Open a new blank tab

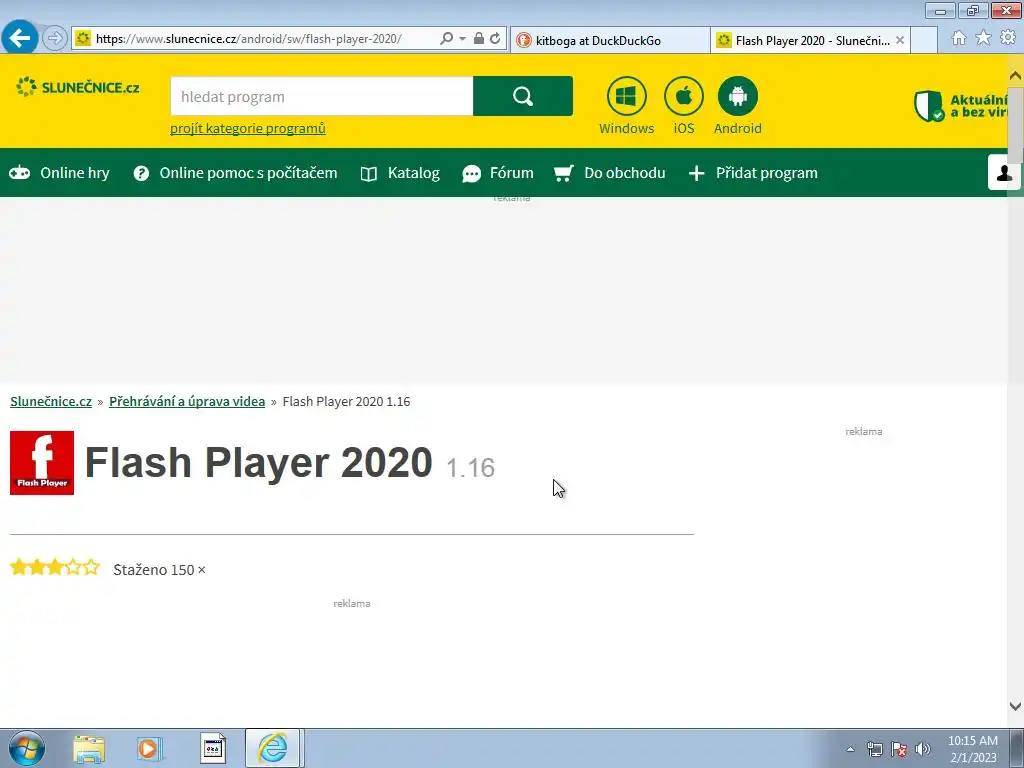(924, 40)
